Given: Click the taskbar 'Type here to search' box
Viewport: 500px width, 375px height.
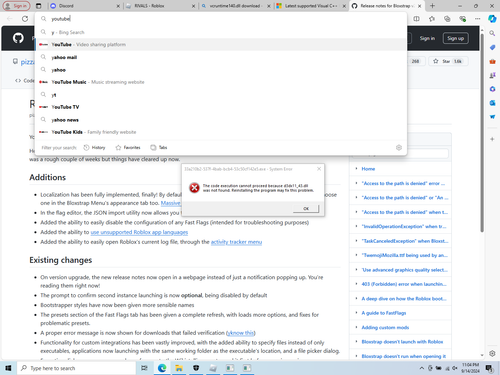Looking at the screenshot, I should tap(76, 368).
